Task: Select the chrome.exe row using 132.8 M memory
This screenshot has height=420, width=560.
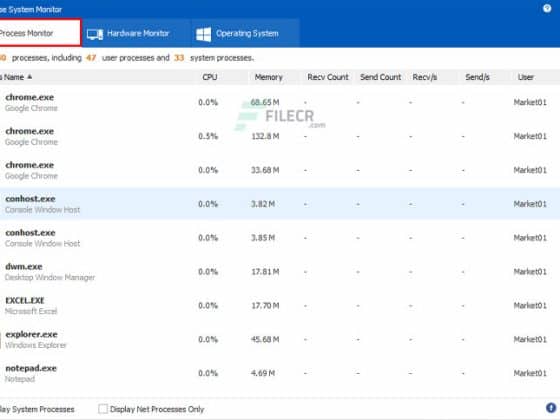Action: tap(280, 136)
